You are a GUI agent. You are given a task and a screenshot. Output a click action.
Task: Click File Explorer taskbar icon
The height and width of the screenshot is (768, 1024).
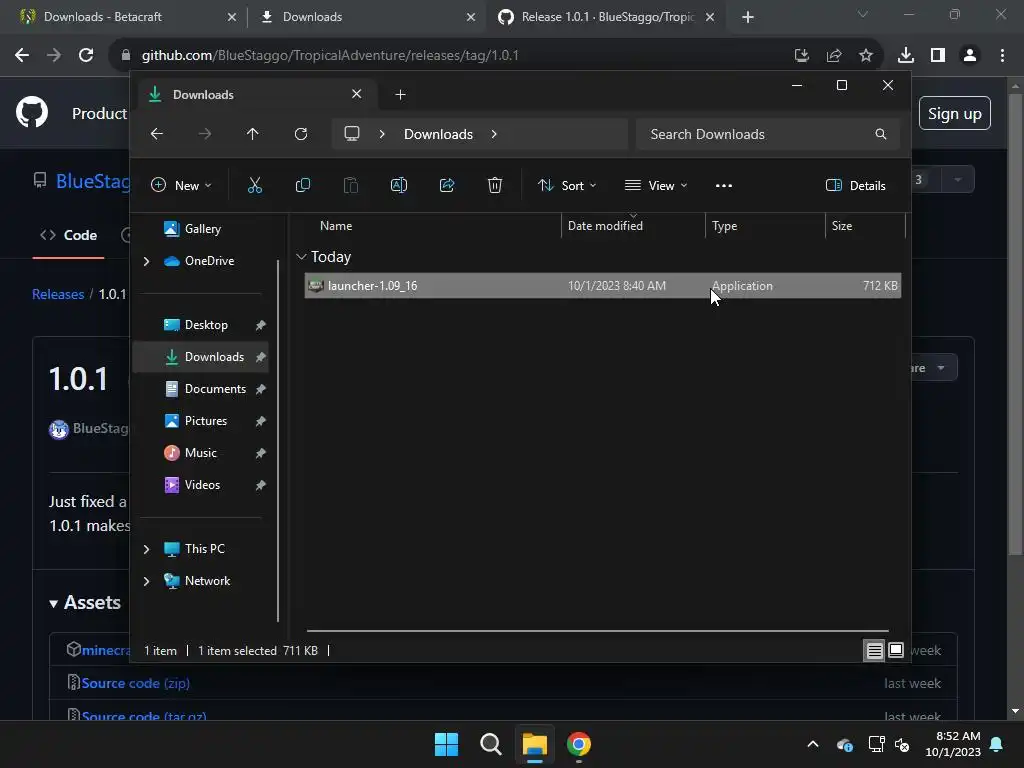click(535, 744)
